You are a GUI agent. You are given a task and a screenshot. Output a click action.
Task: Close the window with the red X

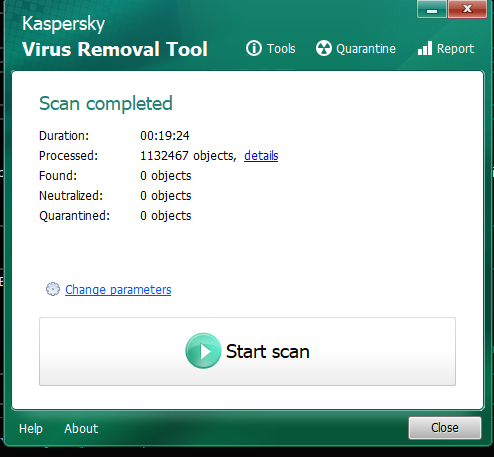click(467, 9)
